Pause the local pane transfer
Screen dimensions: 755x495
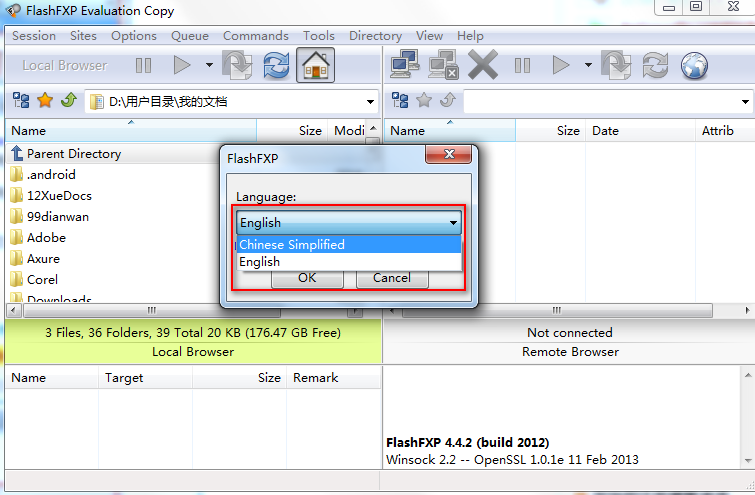(143, 65)
